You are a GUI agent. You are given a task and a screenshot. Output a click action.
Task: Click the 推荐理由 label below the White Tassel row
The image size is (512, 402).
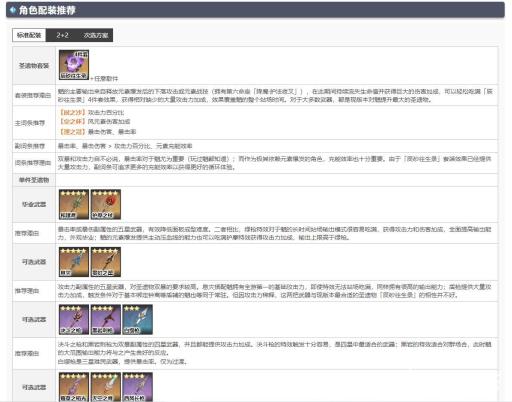point(27,353)
